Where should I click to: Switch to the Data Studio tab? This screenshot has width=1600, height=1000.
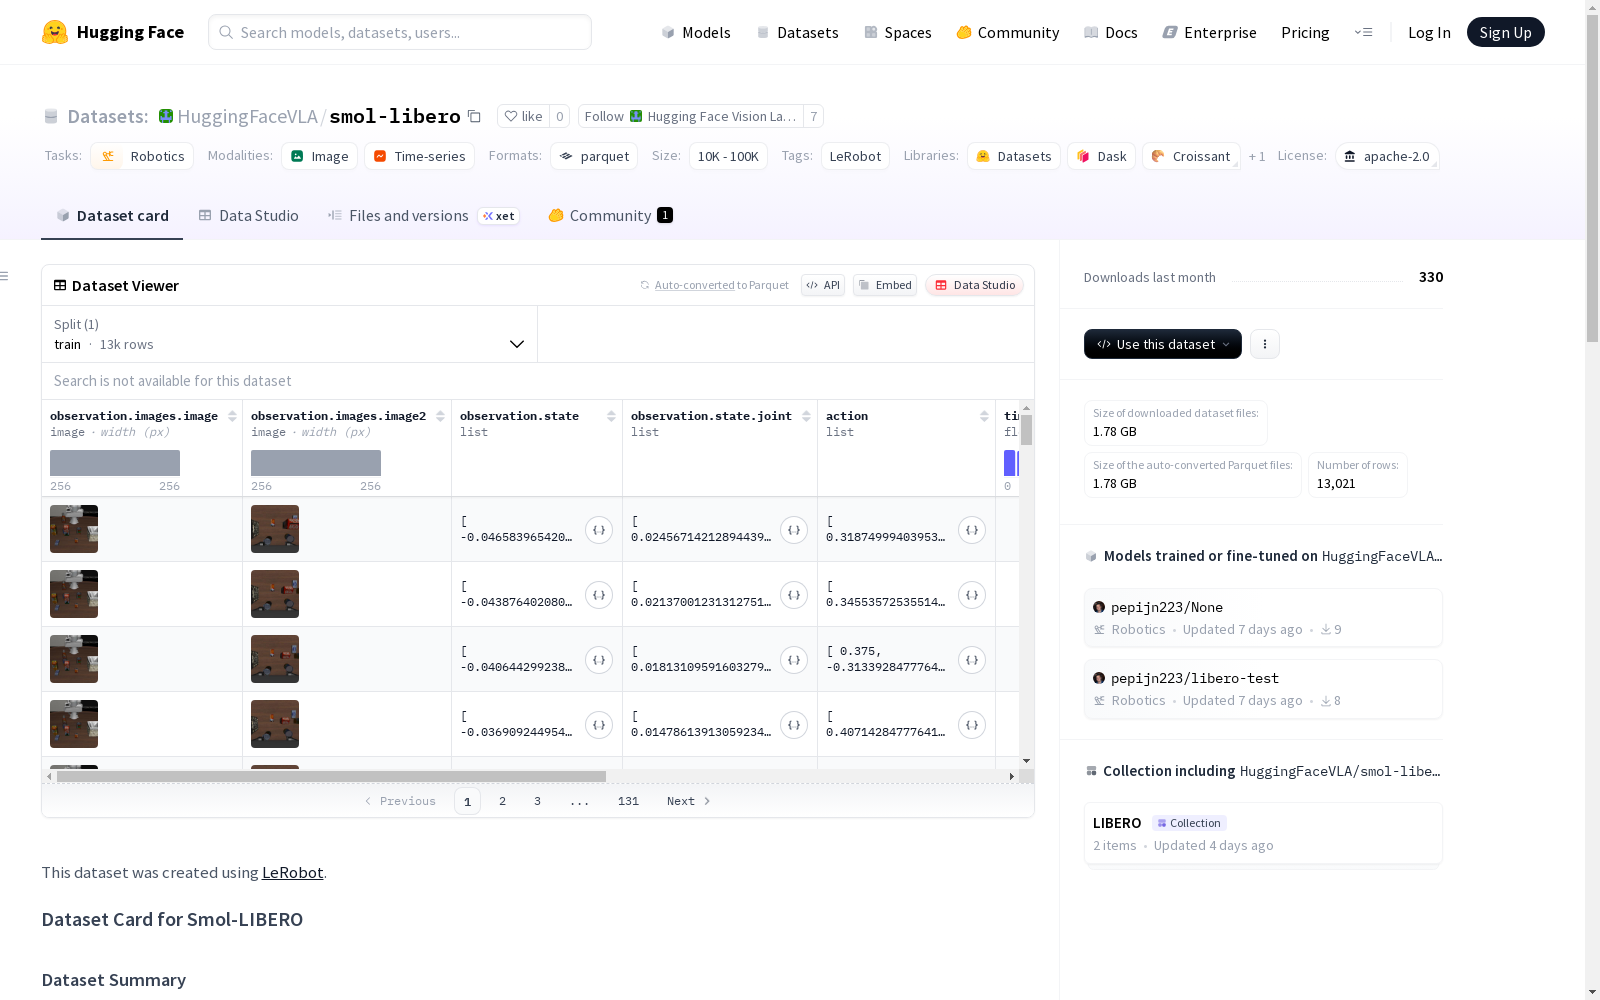pyautogui.click(x=248, y=216)
